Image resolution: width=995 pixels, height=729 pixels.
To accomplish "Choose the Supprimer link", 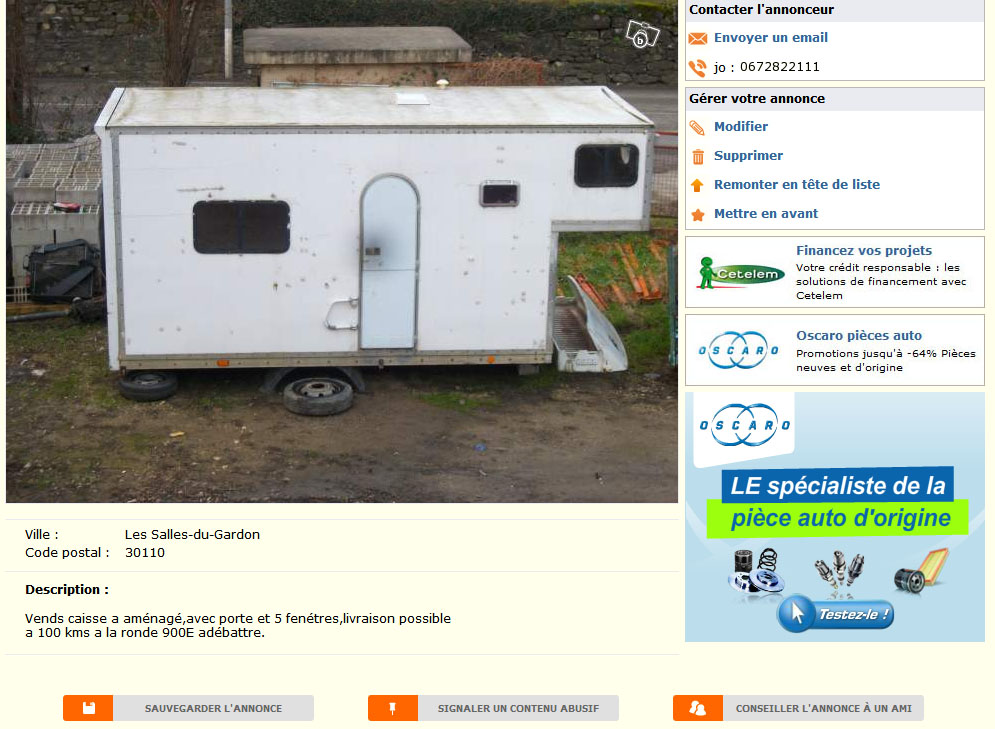I will tap(748, 155).
